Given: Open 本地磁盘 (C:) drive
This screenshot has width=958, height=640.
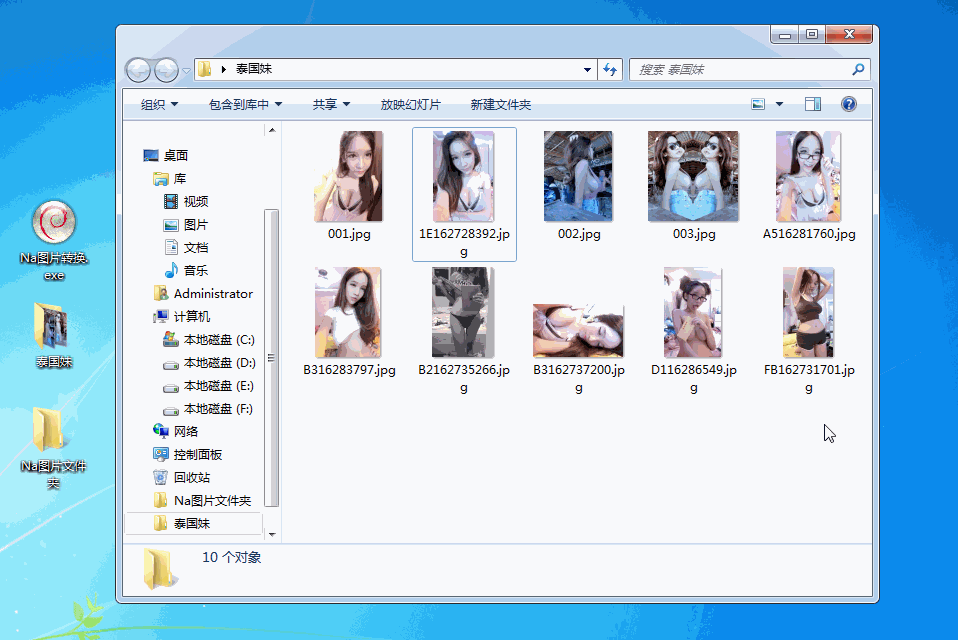Looking at the screenshot, I should (209, 340).
